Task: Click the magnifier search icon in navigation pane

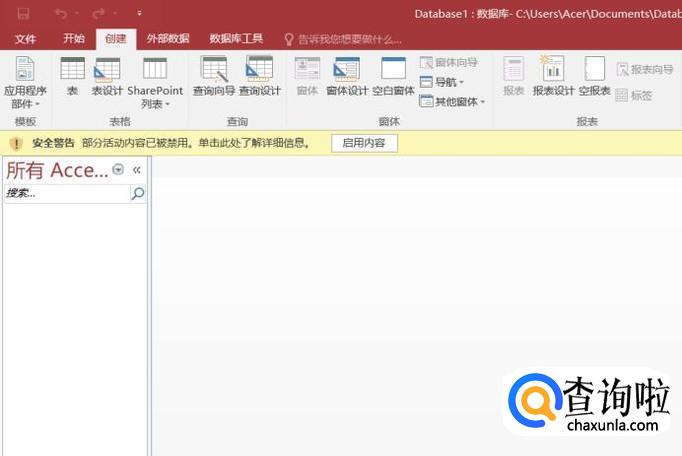Action: pyautogui.click(x=137, y=193)
